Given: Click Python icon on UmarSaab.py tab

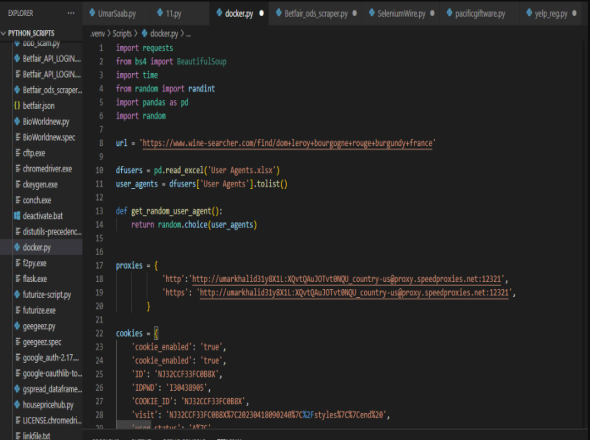Looking at the screenshot, I should [92, 13].
